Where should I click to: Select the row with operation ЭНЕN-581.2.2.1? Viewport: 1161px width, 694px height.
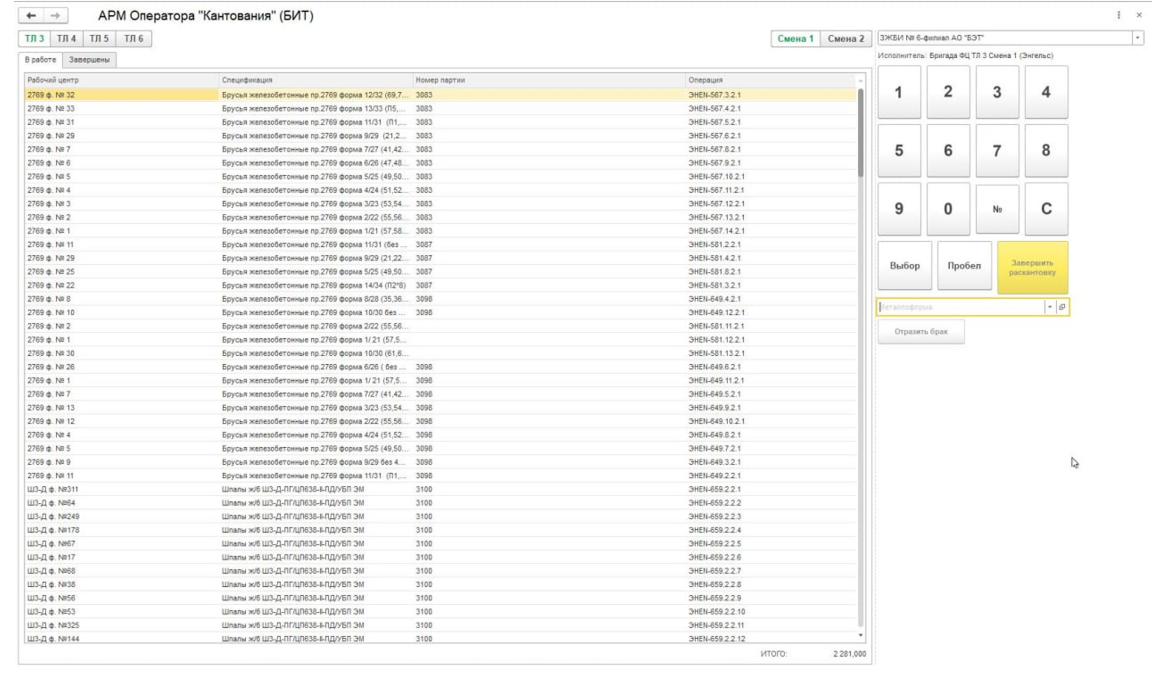click(x=441, y=244)
